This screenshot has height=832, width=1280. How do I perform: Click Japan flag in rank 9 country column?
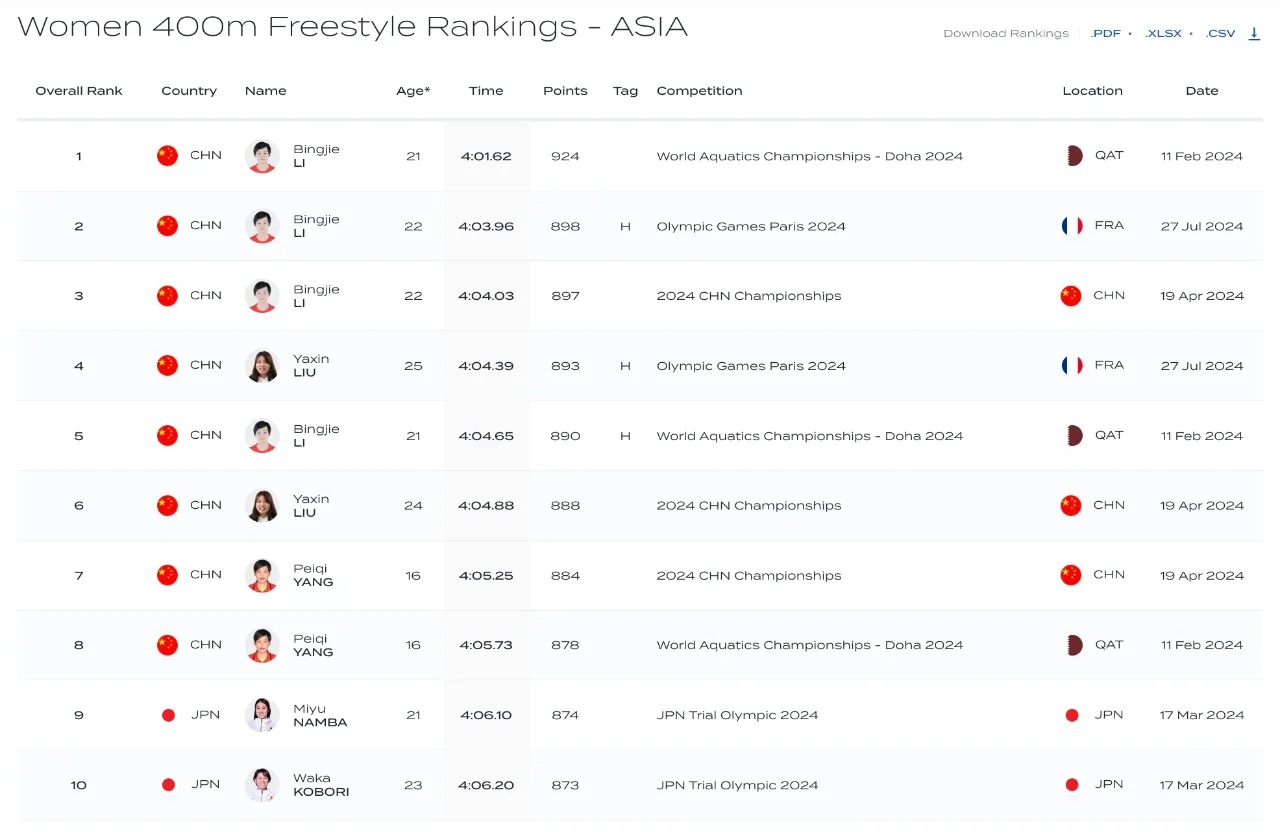click(x=168, y=715)
